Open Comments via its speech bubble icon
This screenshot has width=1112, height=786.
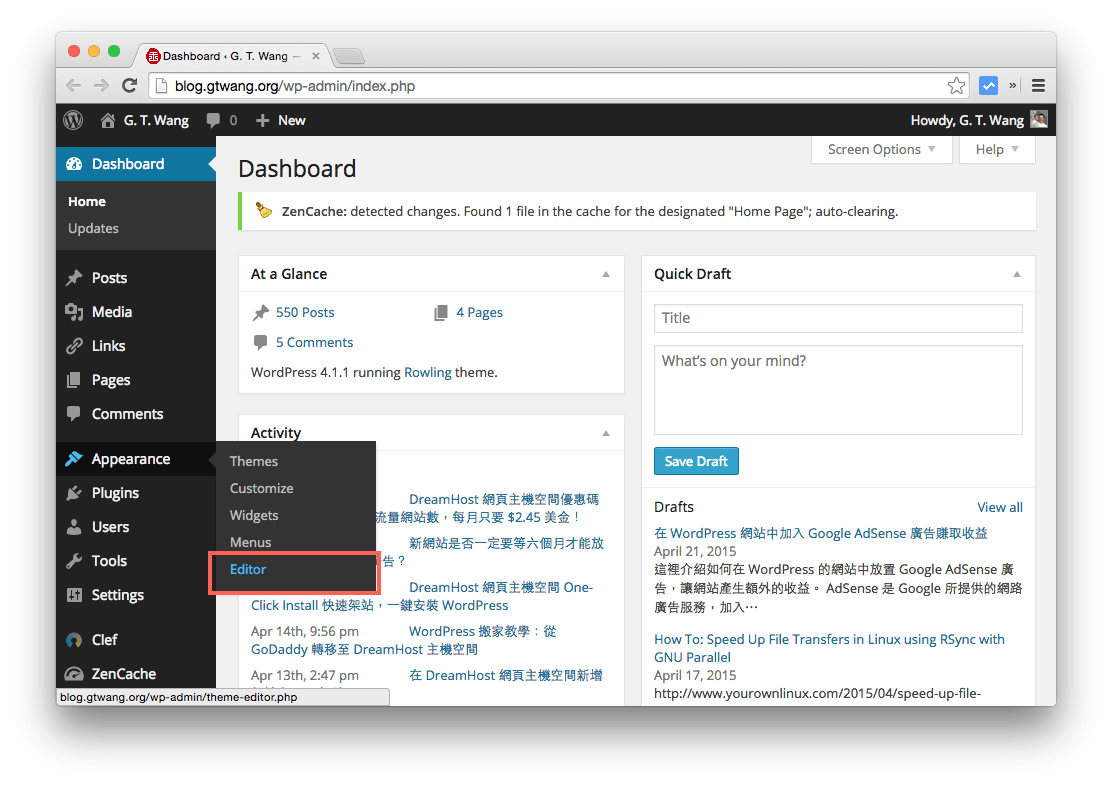[74, 413]
